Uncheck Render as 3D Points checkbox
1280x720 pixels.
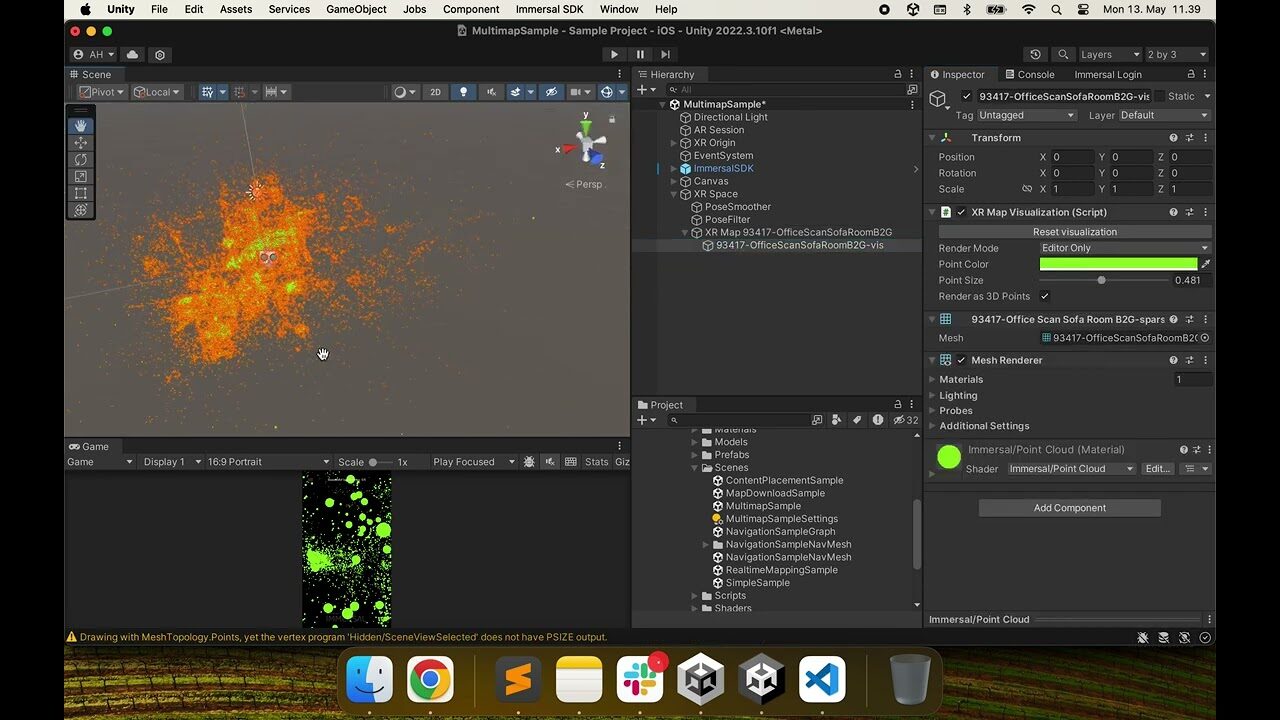1045,296
